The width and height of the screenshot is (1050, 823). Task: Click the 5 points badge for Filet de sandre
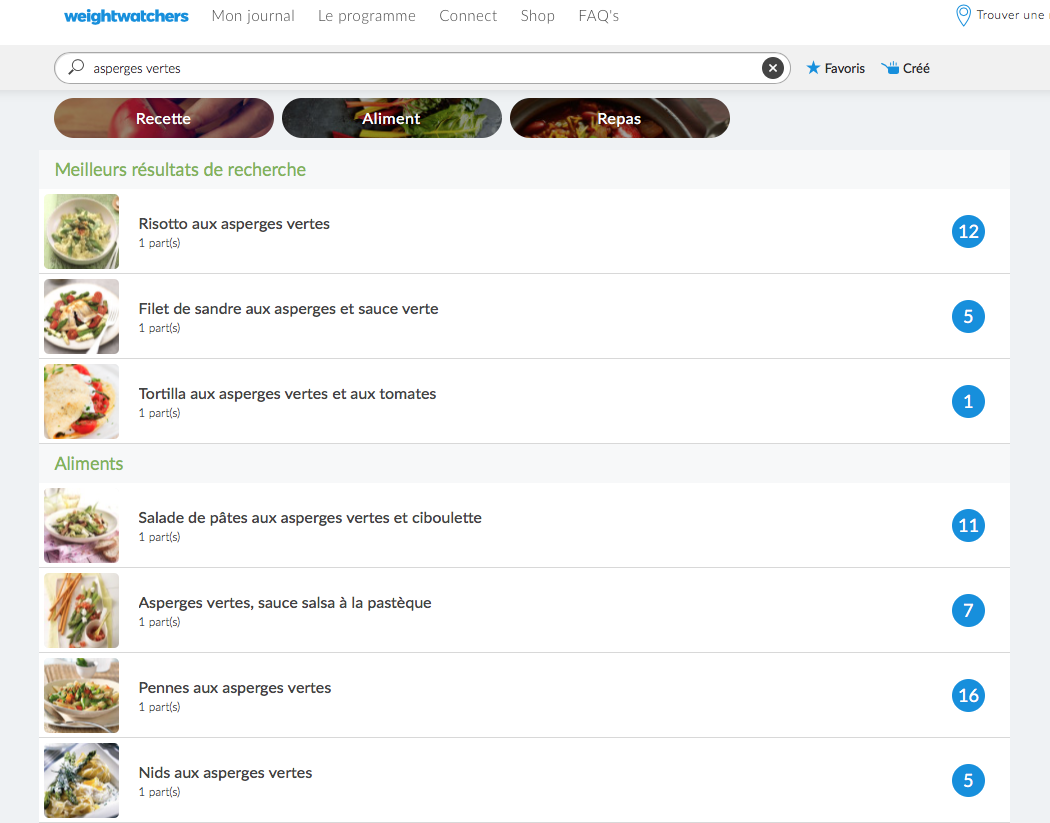tap(968, 316)
